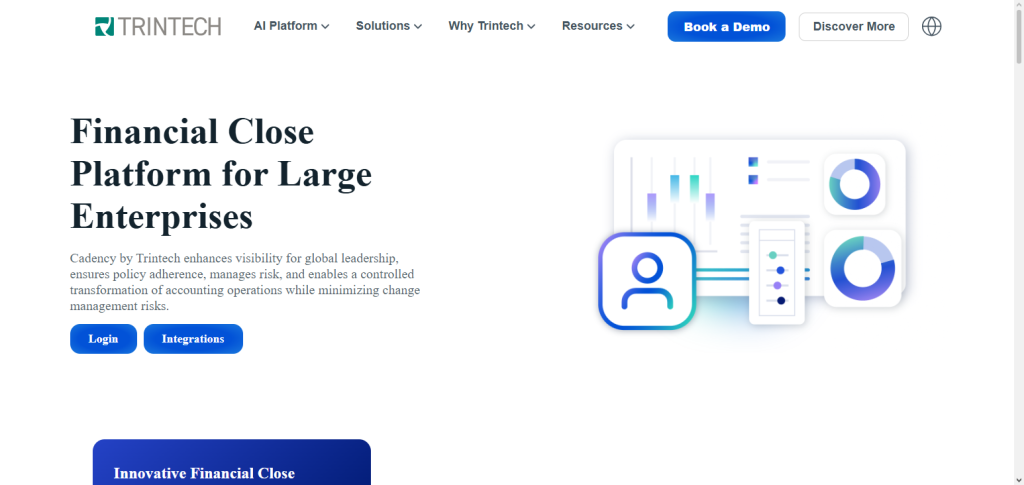Click the Financial Close Platform headline
Image resolution: width=1024 pixels, height=485 pixels.
point(221,174)
